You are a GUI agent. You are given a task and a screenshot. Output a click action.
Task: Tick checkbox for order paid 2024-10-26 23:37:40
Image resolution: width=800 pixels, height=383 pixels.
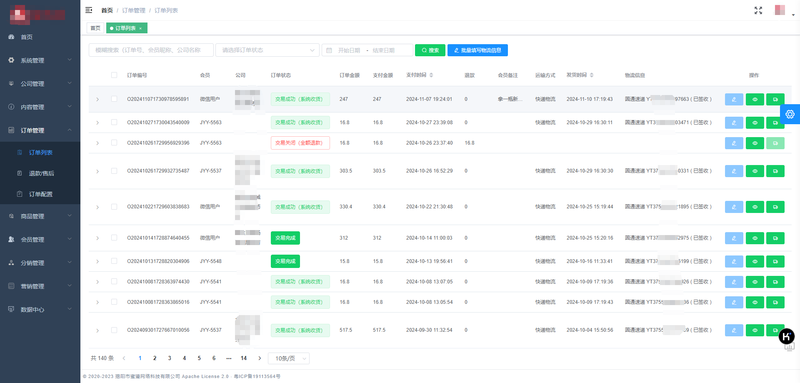pyautogui.click(x=114, y=143)
